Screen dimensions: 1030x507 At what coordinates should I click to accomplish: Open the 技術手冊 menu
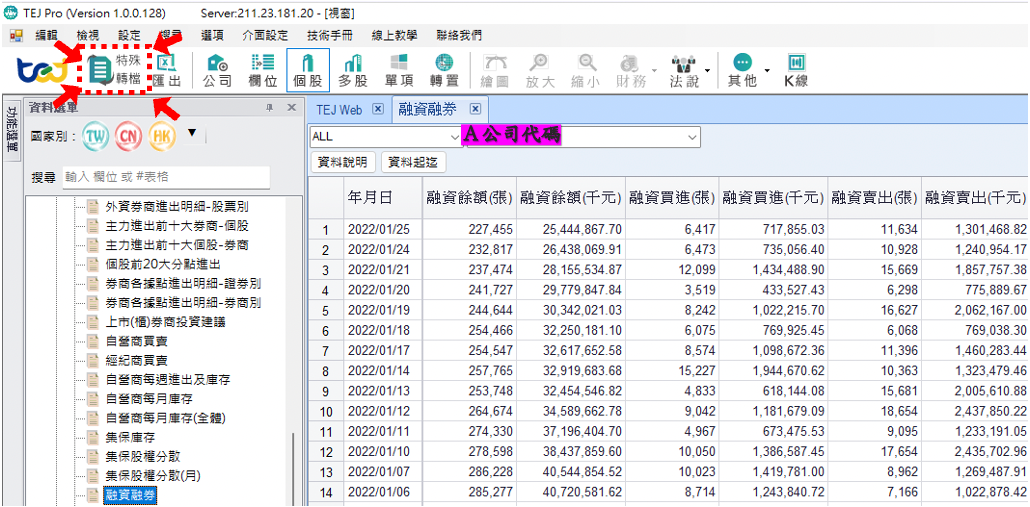pyautogui.click(x=329, y=35)
